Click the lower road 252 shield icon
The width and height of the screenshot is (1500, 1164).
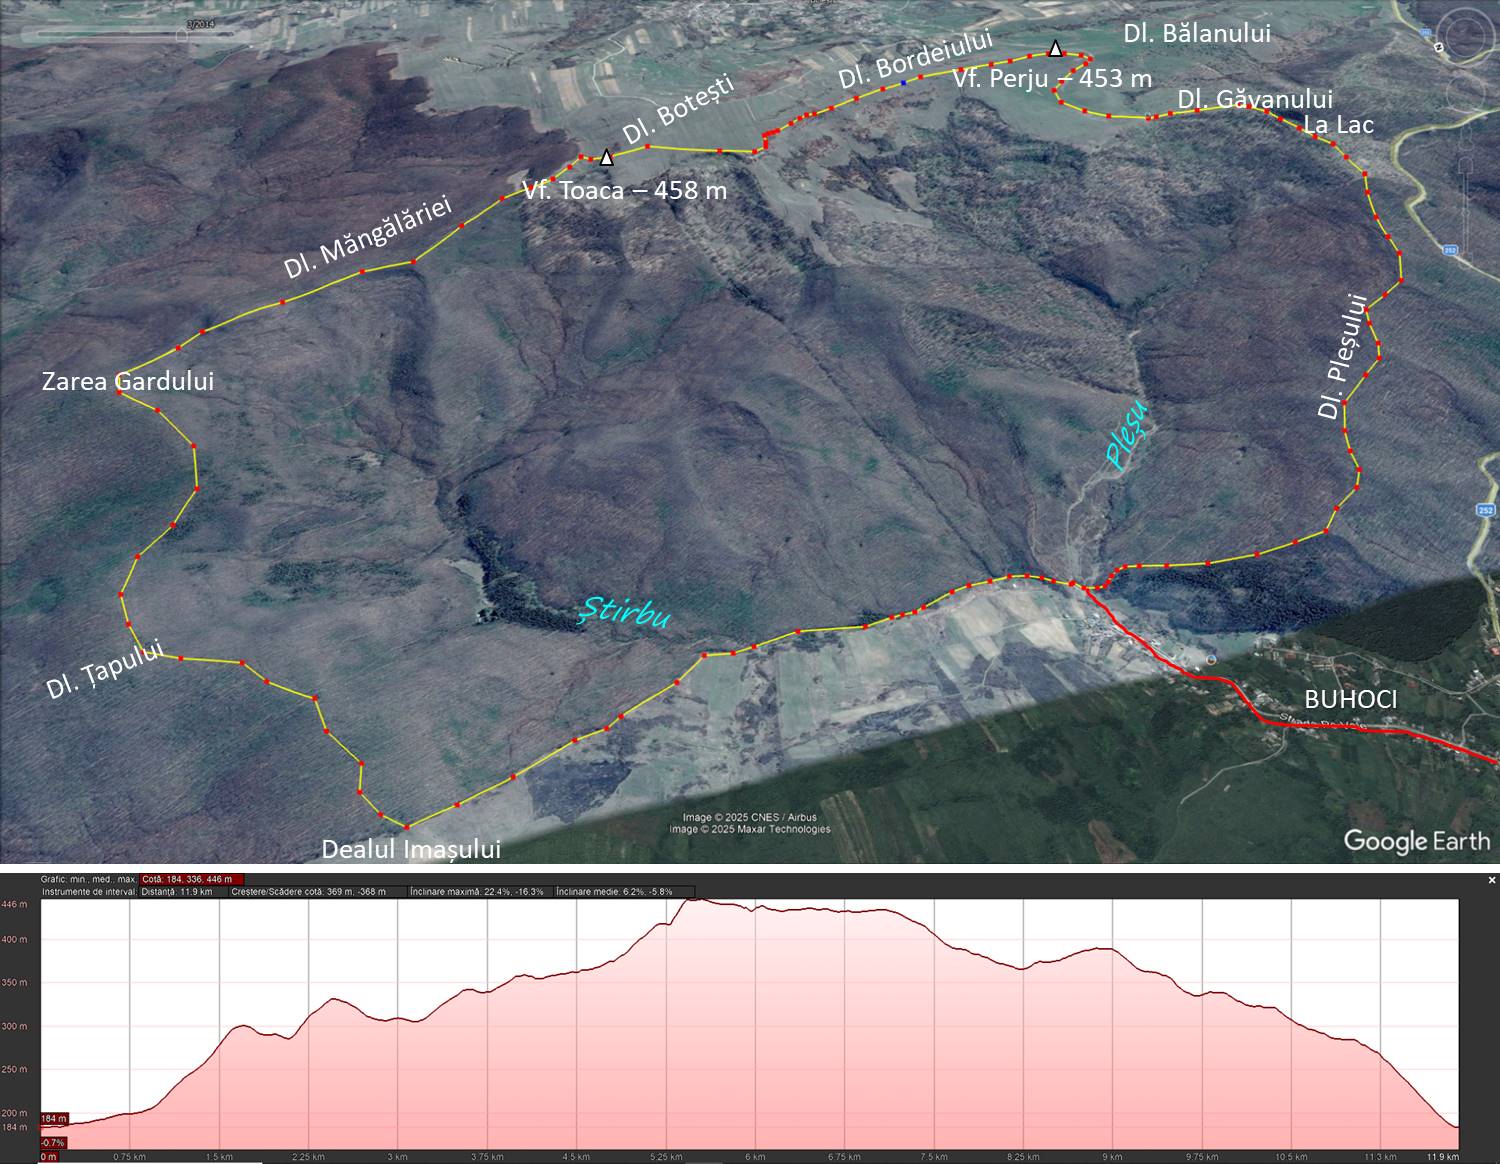coord(1486,510)
